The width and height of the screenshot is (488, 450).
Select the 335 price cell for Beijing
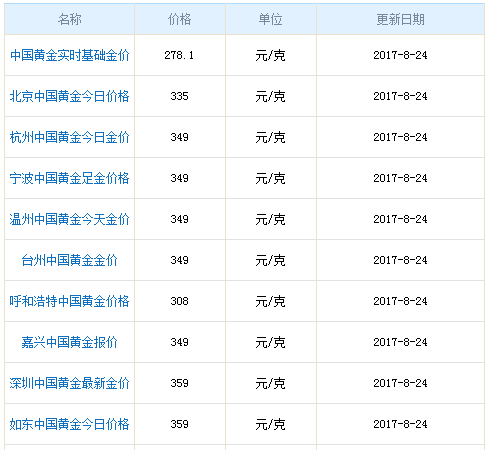180,96
